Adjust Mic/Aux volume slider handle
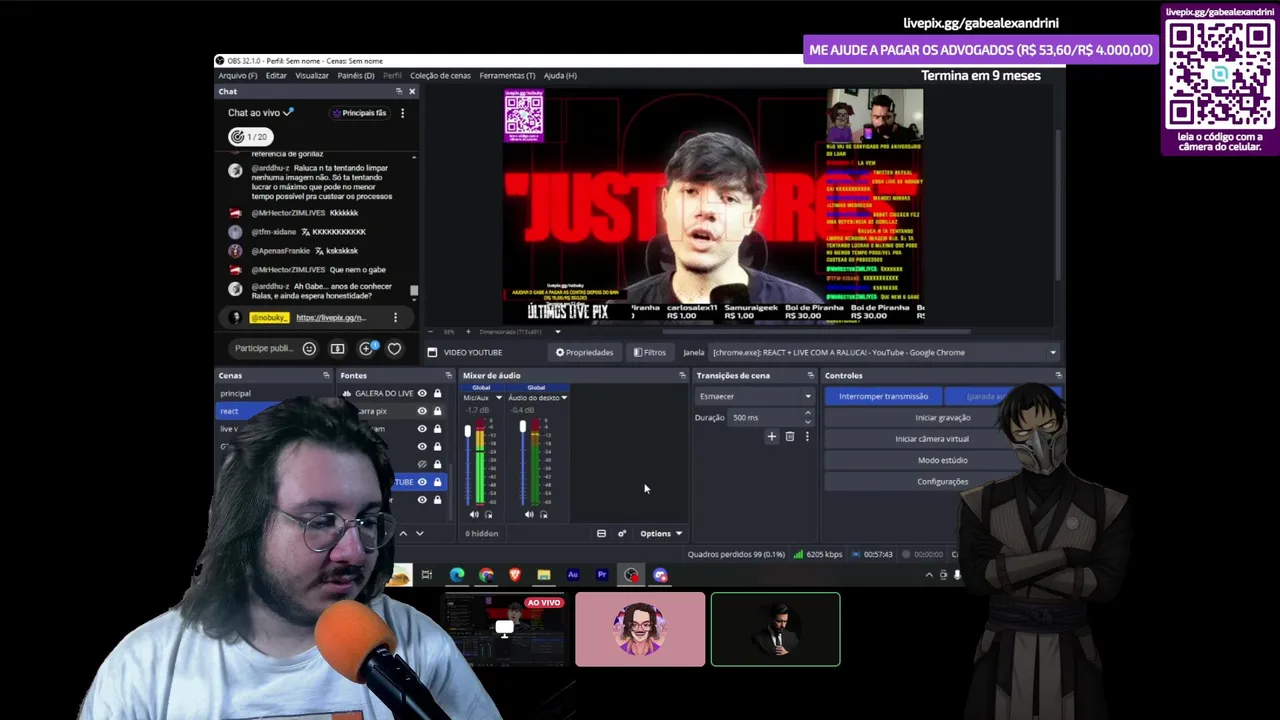This screenshot has height=720, width=1280. coord(467,431)
